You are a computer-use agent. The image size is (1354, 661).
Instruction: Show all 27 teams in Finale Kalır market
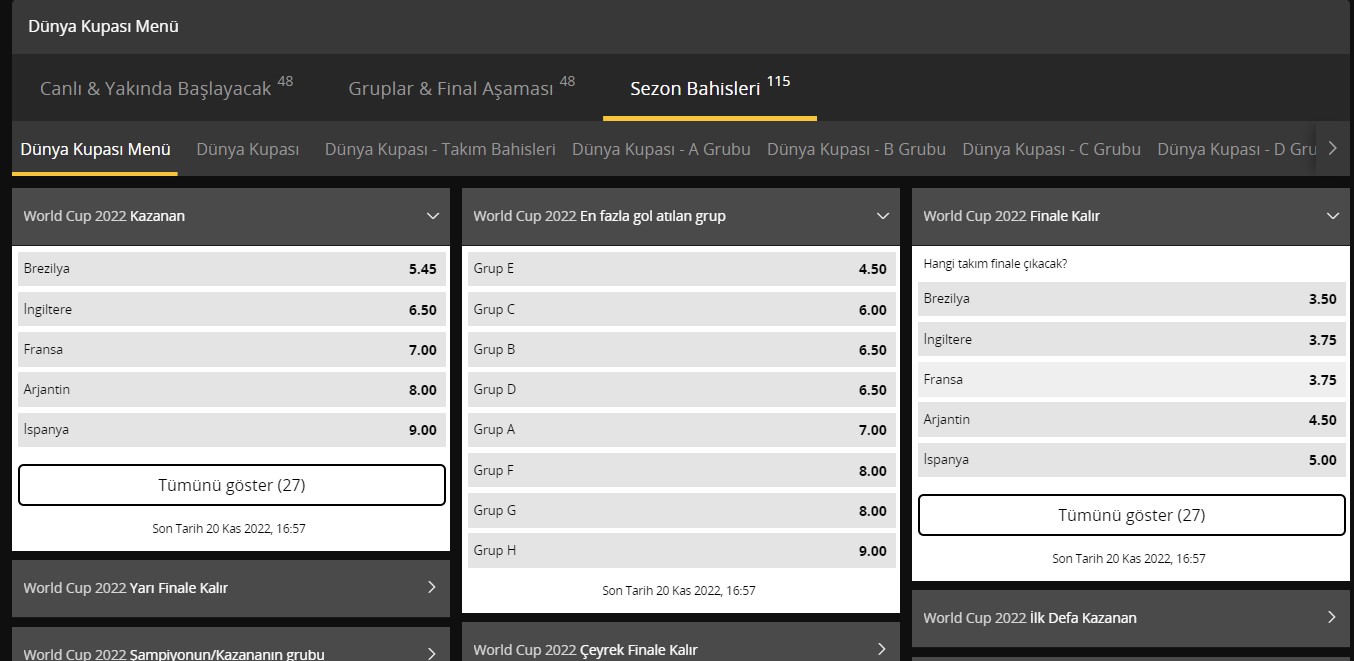(x=1132, y=515)
